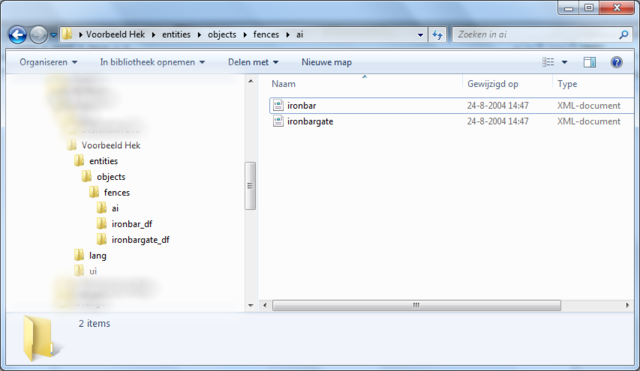Select 'ui' folder in the tree

tap(93, 271)
